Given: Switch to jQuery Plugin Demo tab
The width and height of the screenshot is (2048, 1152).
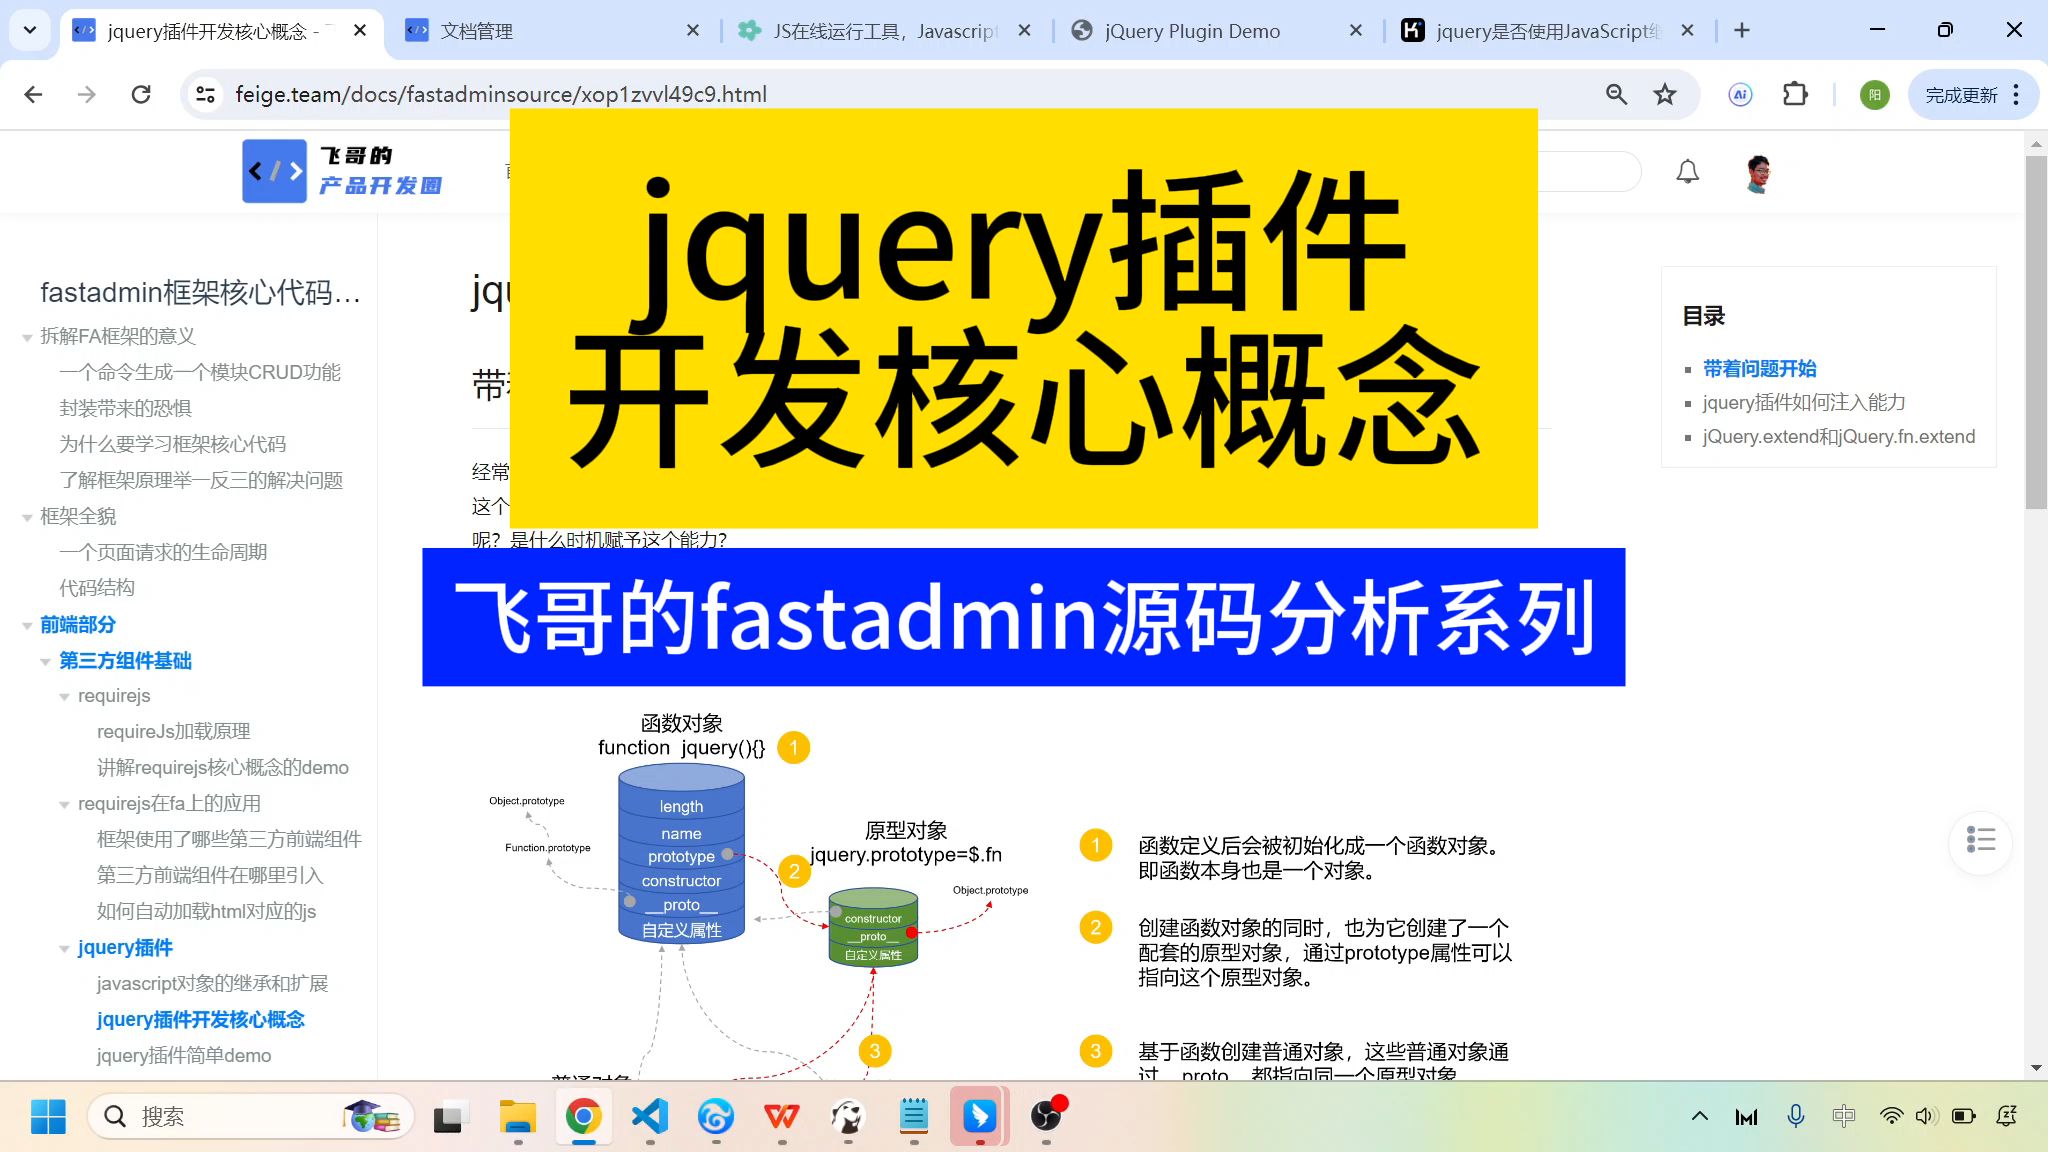Looking at the screenshot, I should (1215, 31).
